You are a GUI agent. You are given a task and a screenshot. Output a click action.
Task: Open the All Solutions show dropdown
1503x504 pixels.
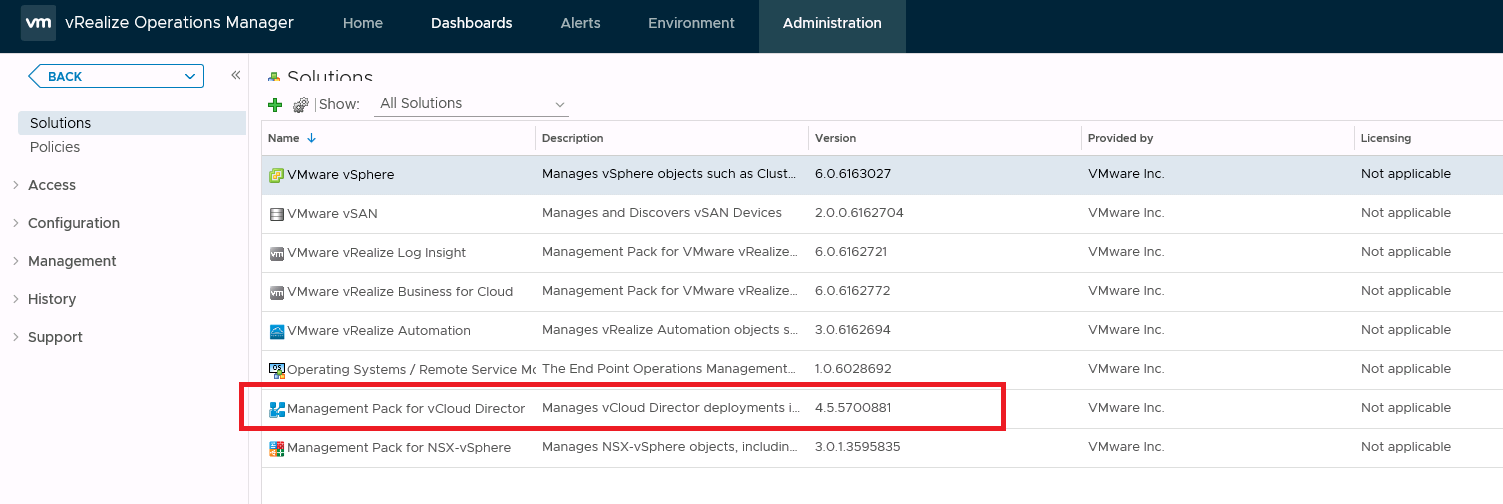pos(471,104)
